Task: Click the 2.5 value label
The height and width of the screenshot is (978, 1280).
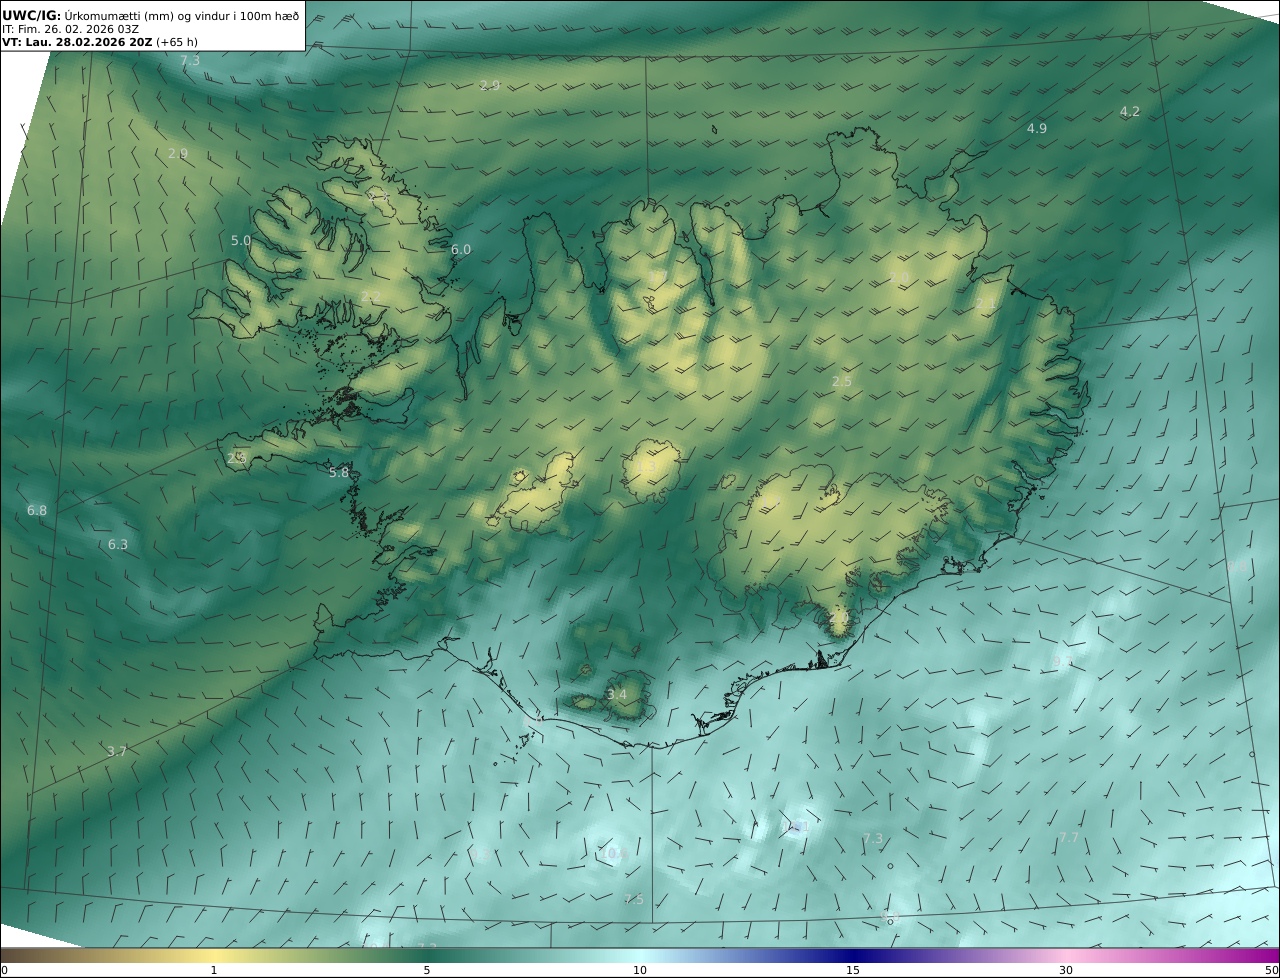Action: 842,382
